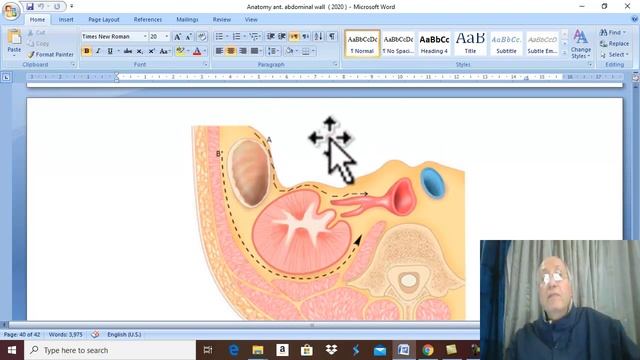Open File Explorer from the taskbar

[258, 350]
